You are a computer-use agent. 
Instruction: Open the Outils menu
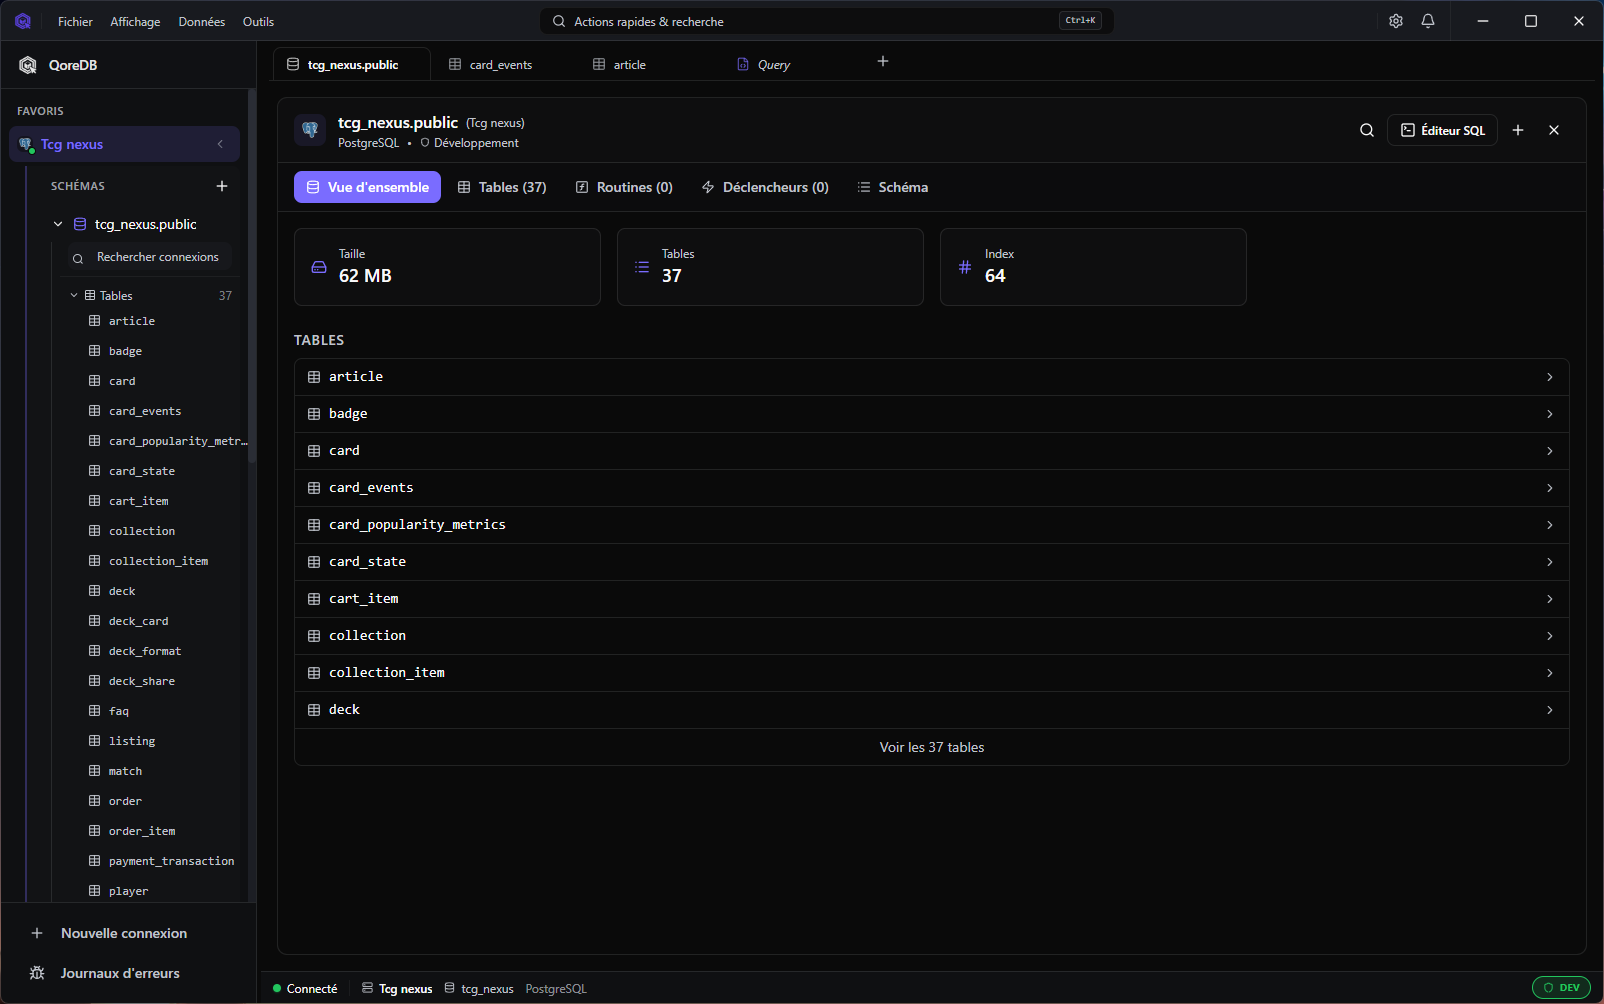point(258,21)
